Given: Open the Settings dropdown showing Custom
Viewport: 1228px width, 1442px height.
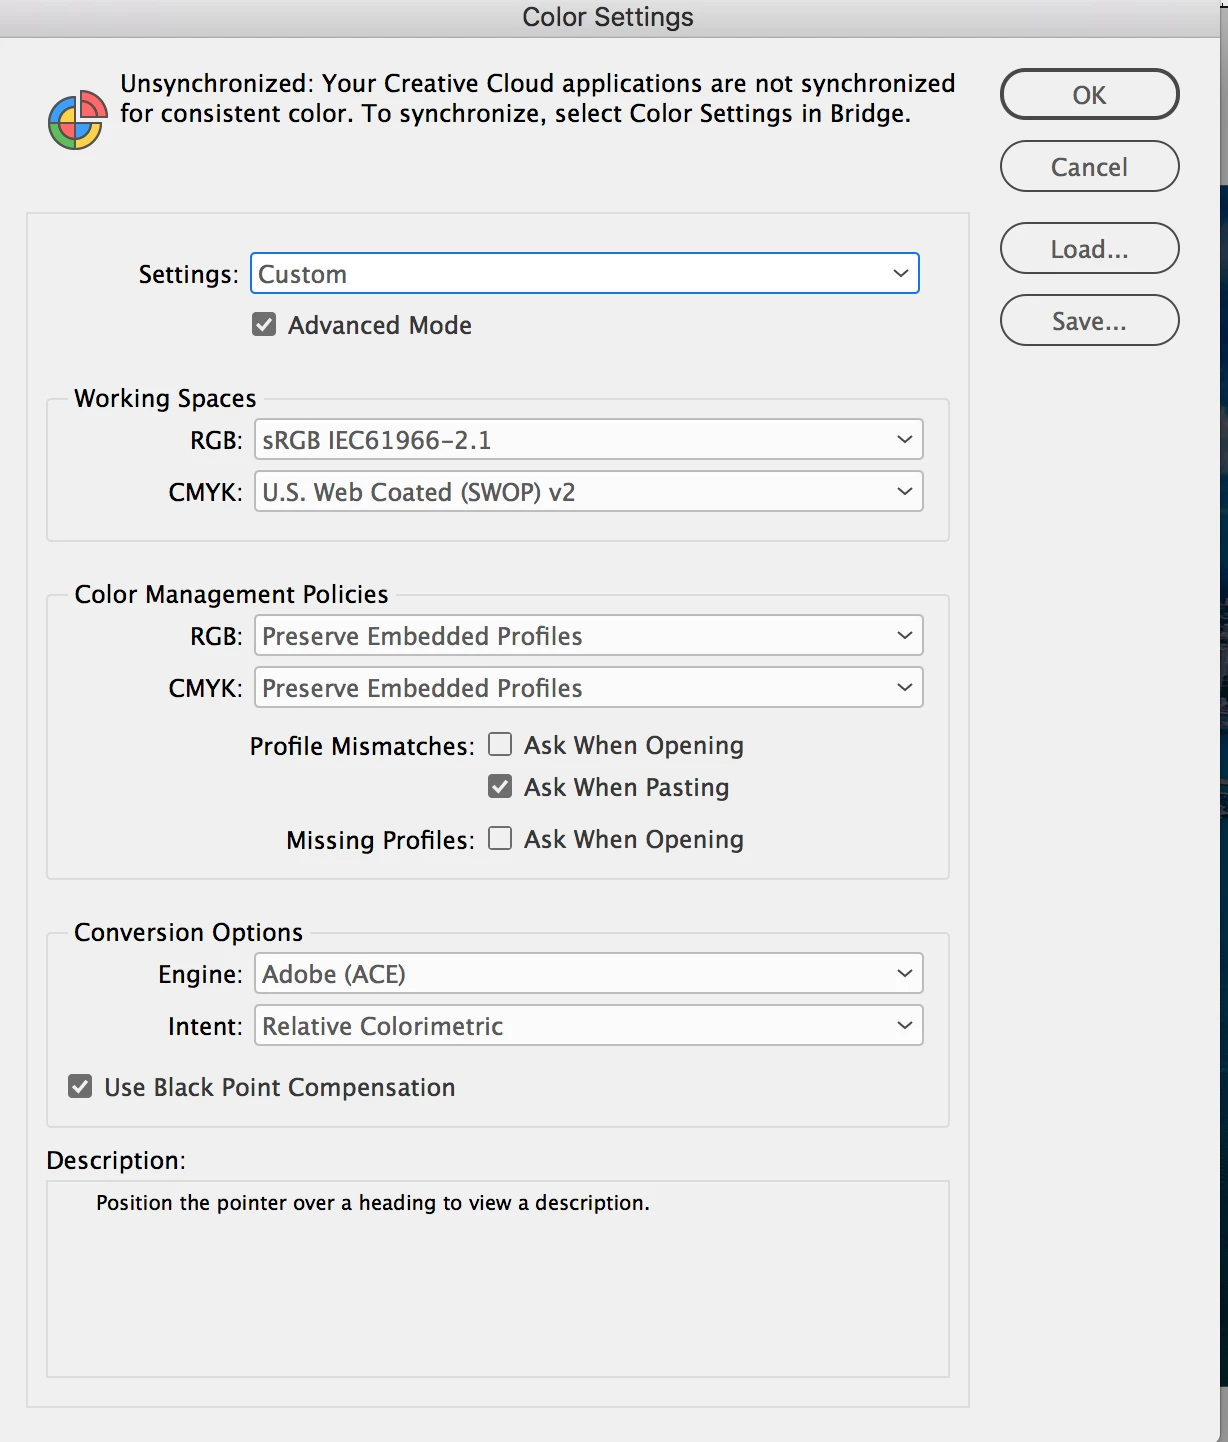Looking at the screenshot, I should point(585,273).
